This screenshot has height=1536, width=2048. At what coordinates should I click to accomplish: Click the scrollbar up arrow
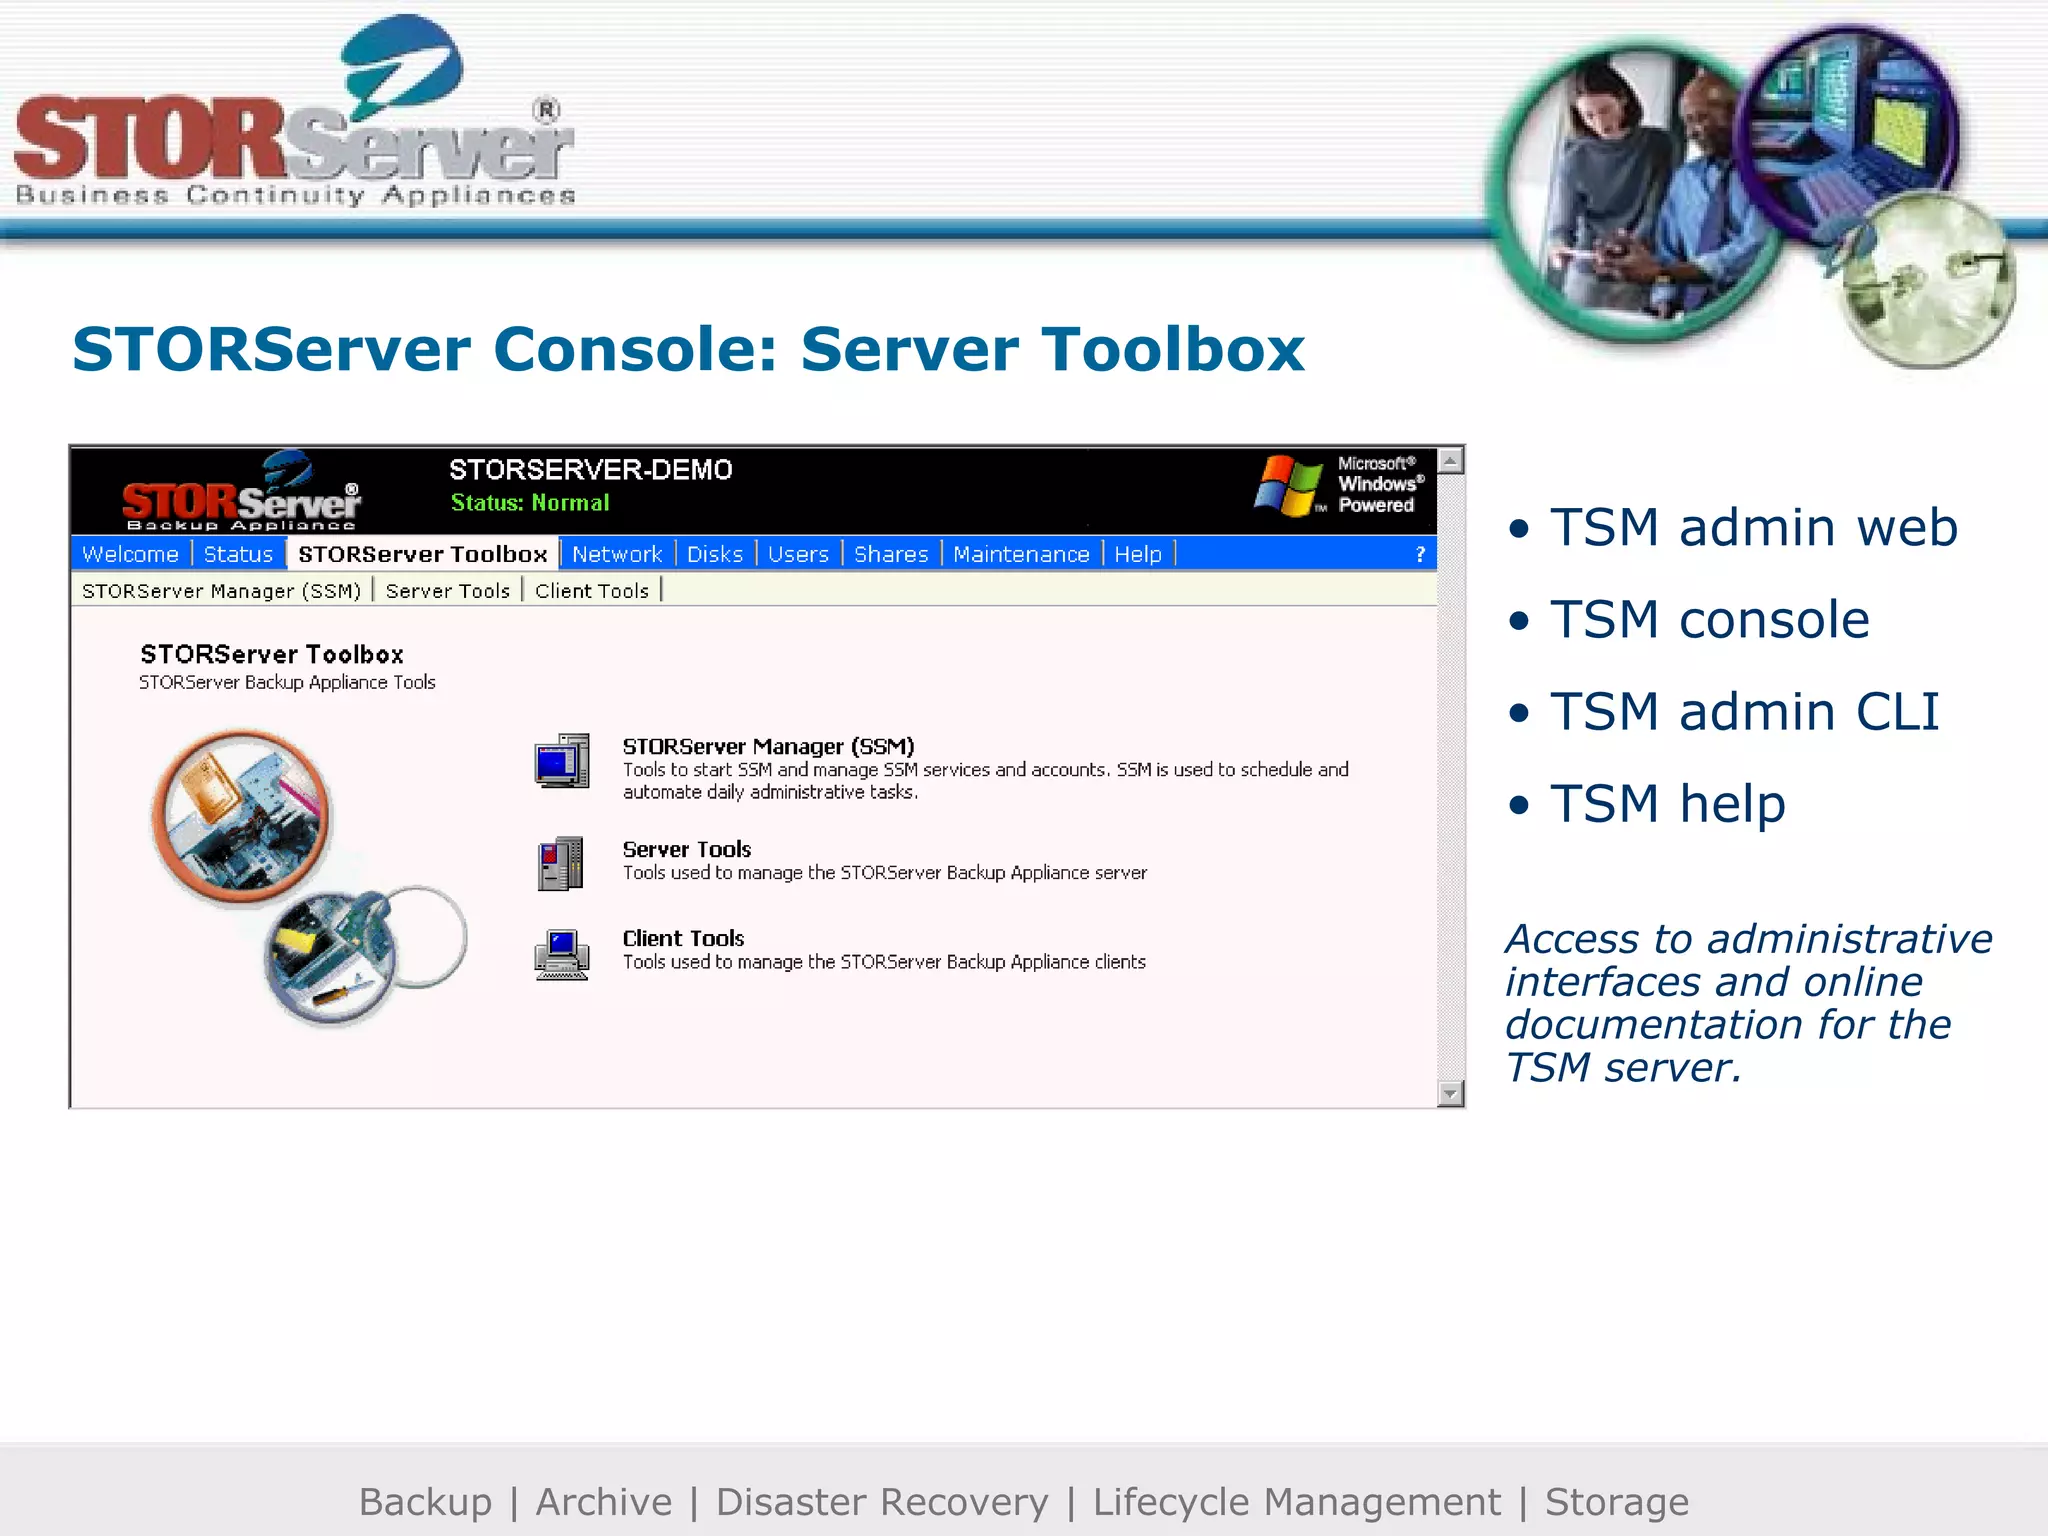1451,461
